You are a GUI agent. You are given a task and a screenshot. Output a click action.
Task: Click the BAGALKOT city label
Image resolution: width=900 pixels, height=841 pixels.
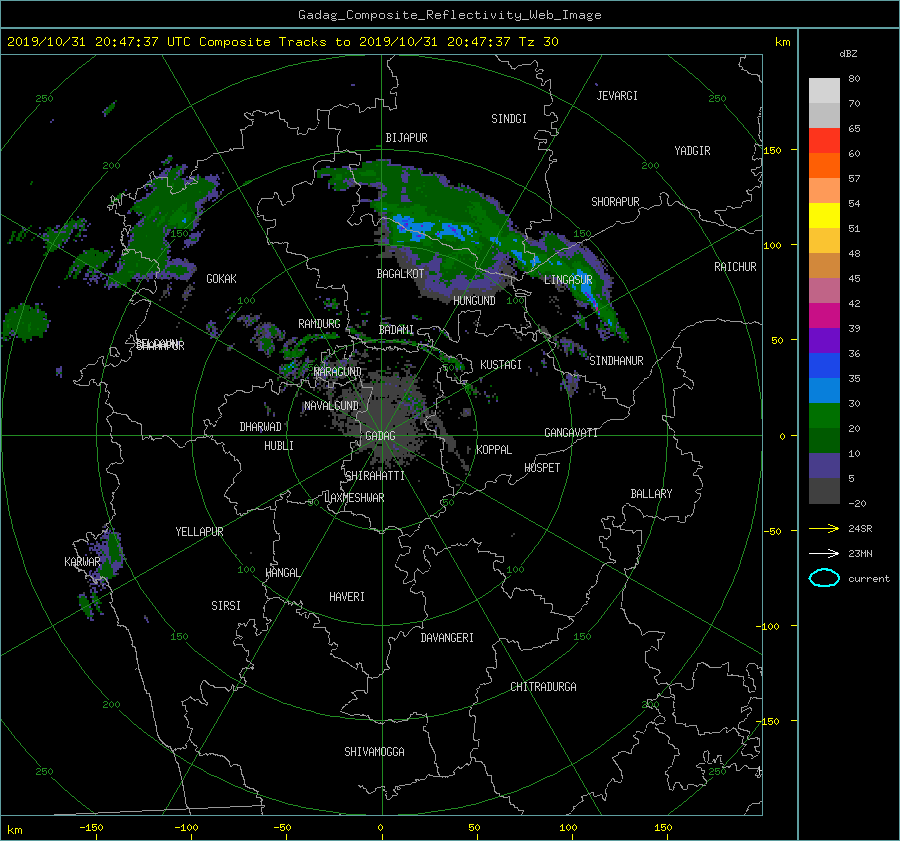click(400, 274)
